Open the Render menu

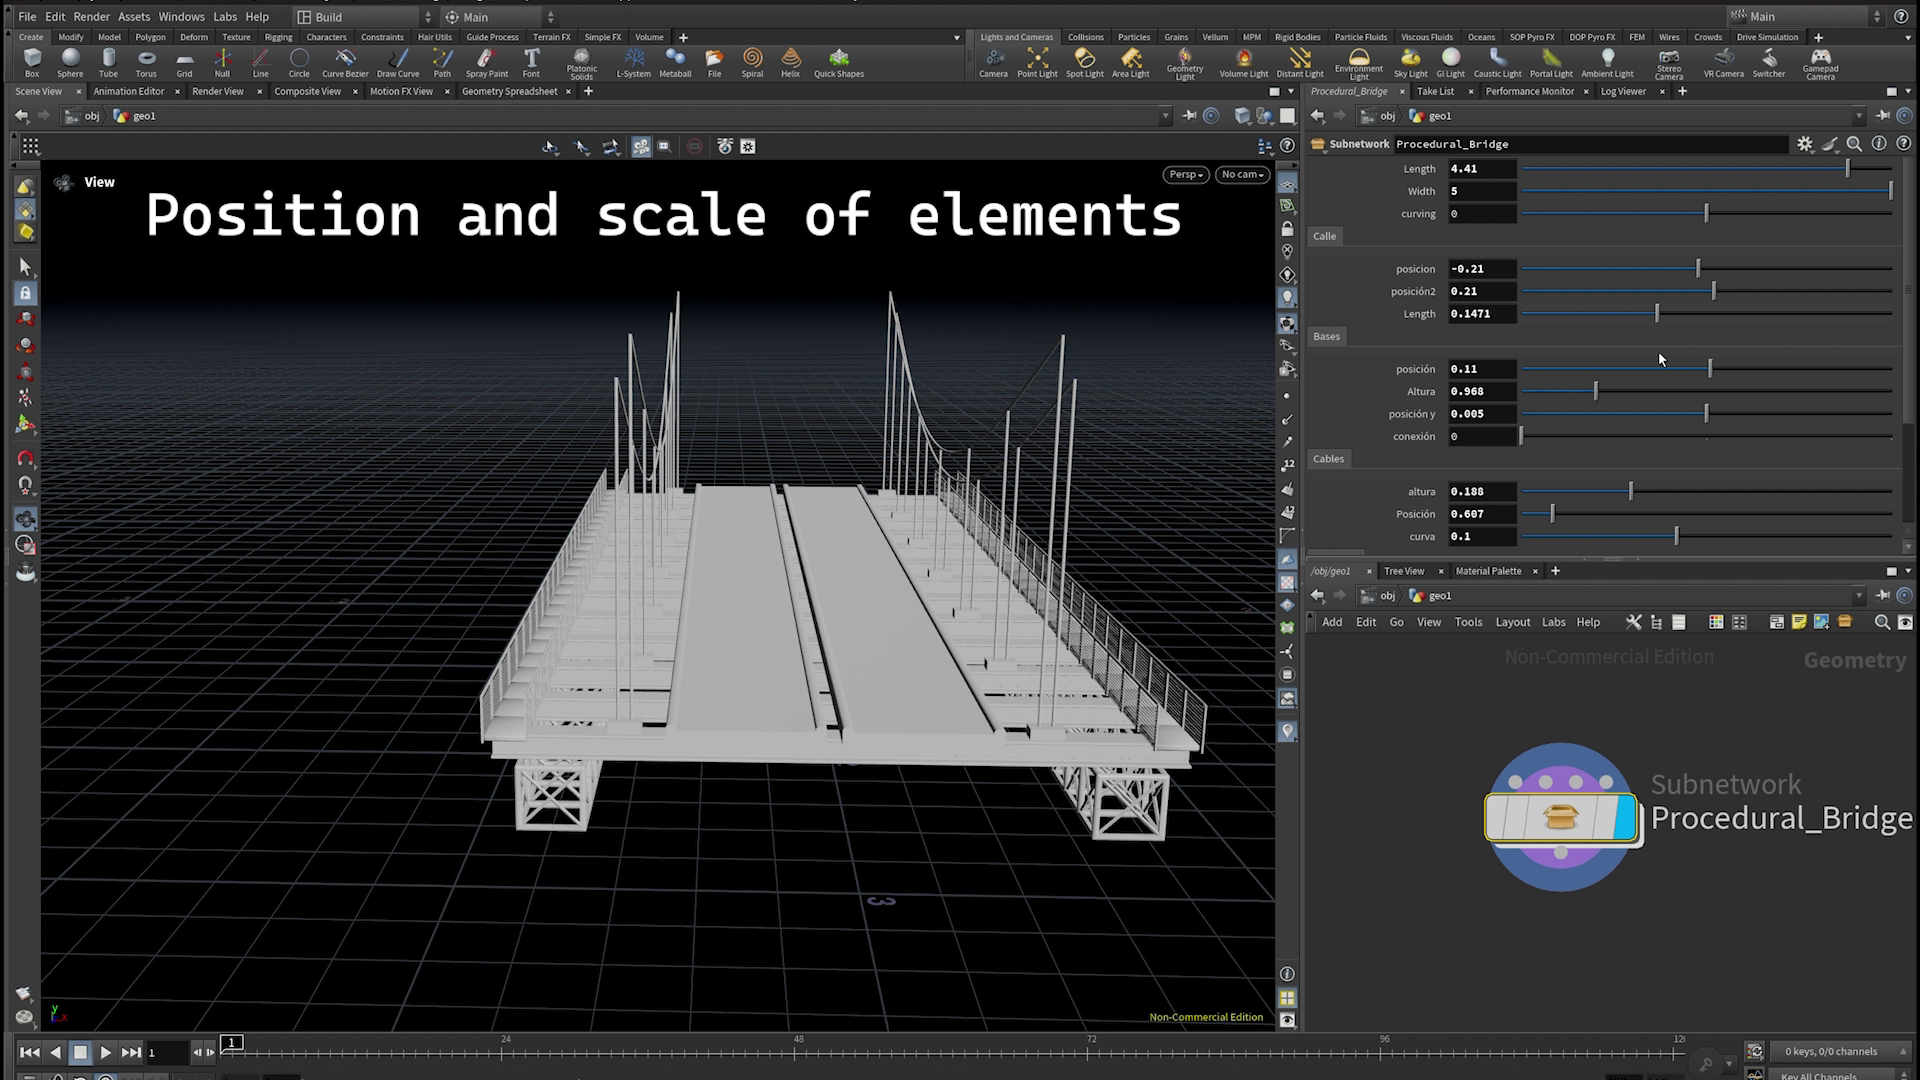tap(91, 17)
